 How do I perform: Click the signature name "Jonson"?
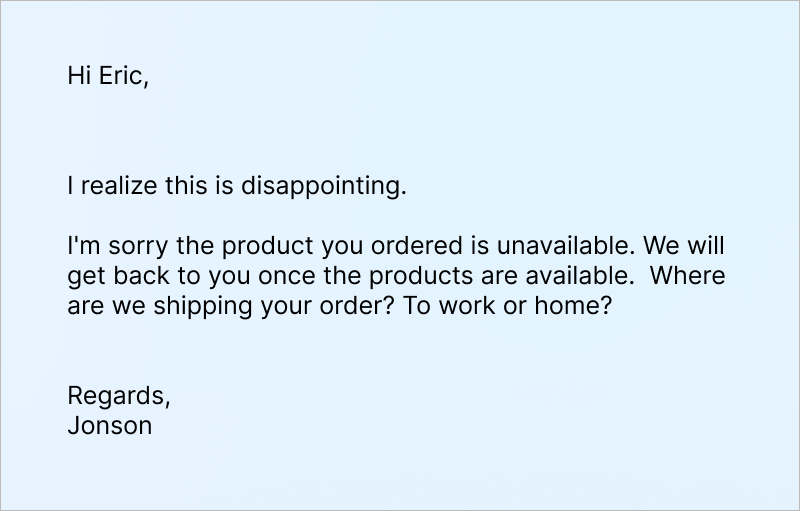click(110, 426)
